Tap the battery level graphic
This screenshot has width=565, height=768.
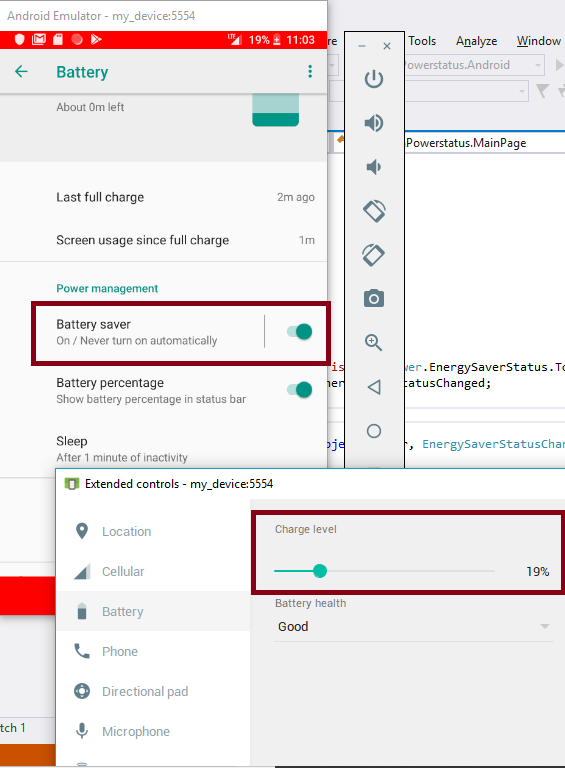point(276,110)
